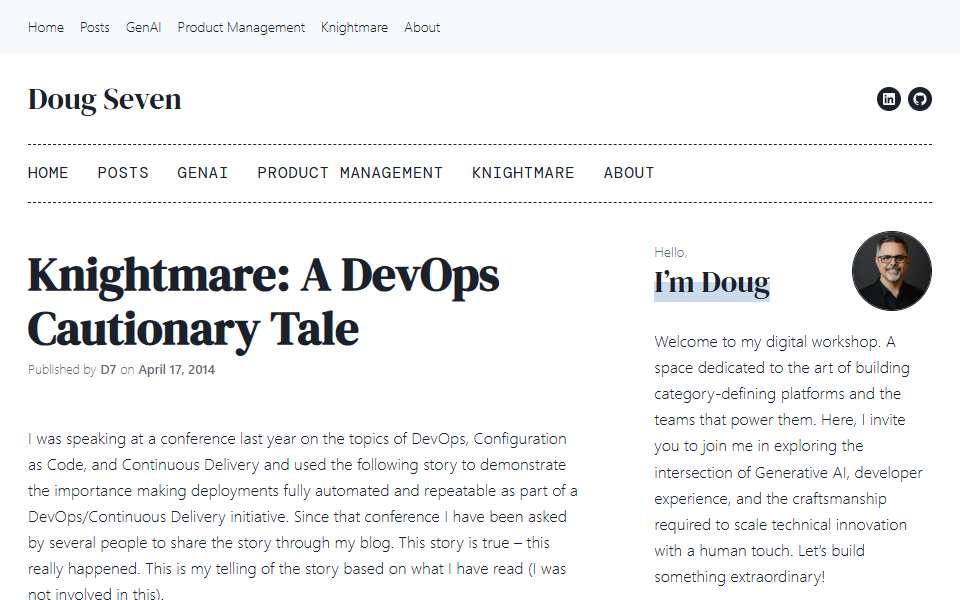The height and width of the screenshot is (600, 960).
Task: Select Product Management in the top bar
Action: point(241,28)
